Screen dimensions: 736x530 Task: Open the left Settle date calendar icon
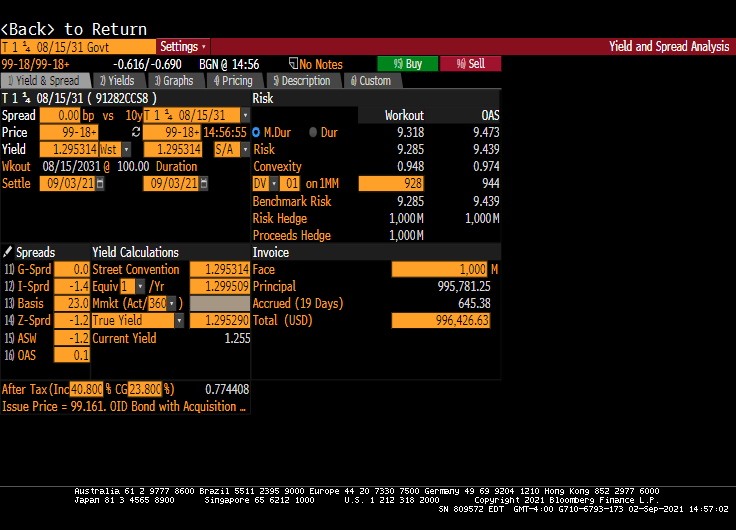point(100,184)
